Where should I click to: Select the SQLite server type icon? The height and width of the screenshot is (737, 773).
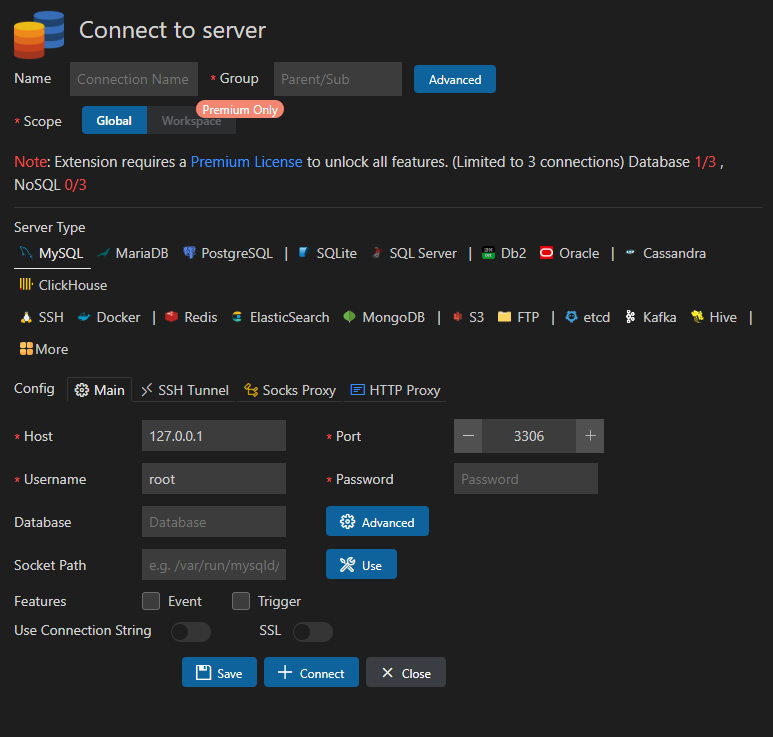coord(304,253)
